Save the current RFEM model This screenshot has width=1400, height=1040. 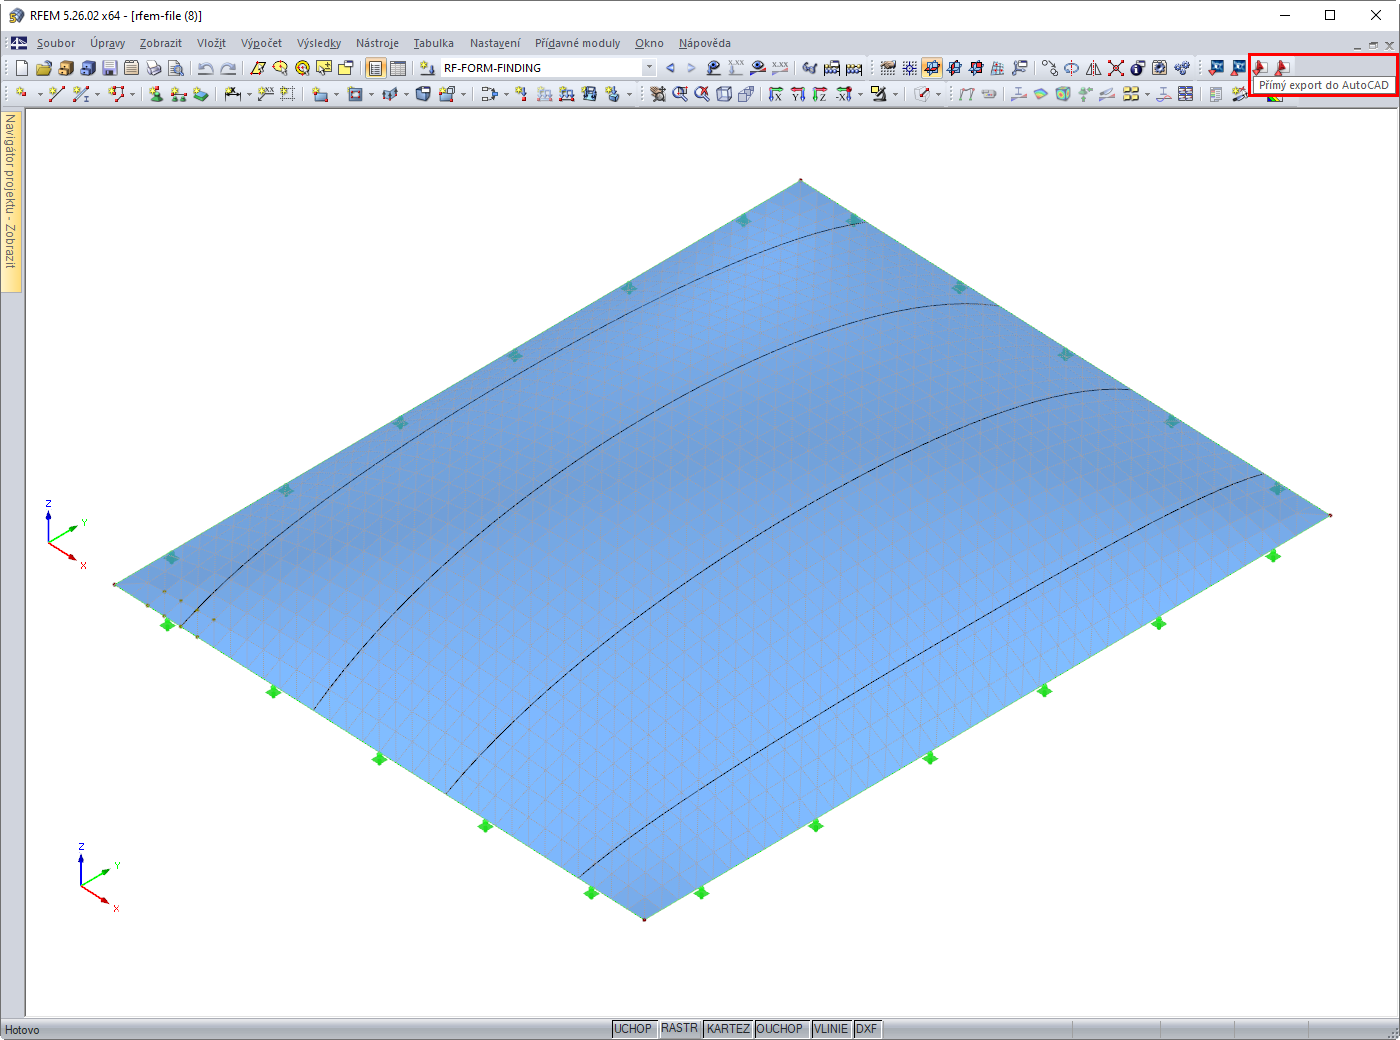(x=110, y=67)
